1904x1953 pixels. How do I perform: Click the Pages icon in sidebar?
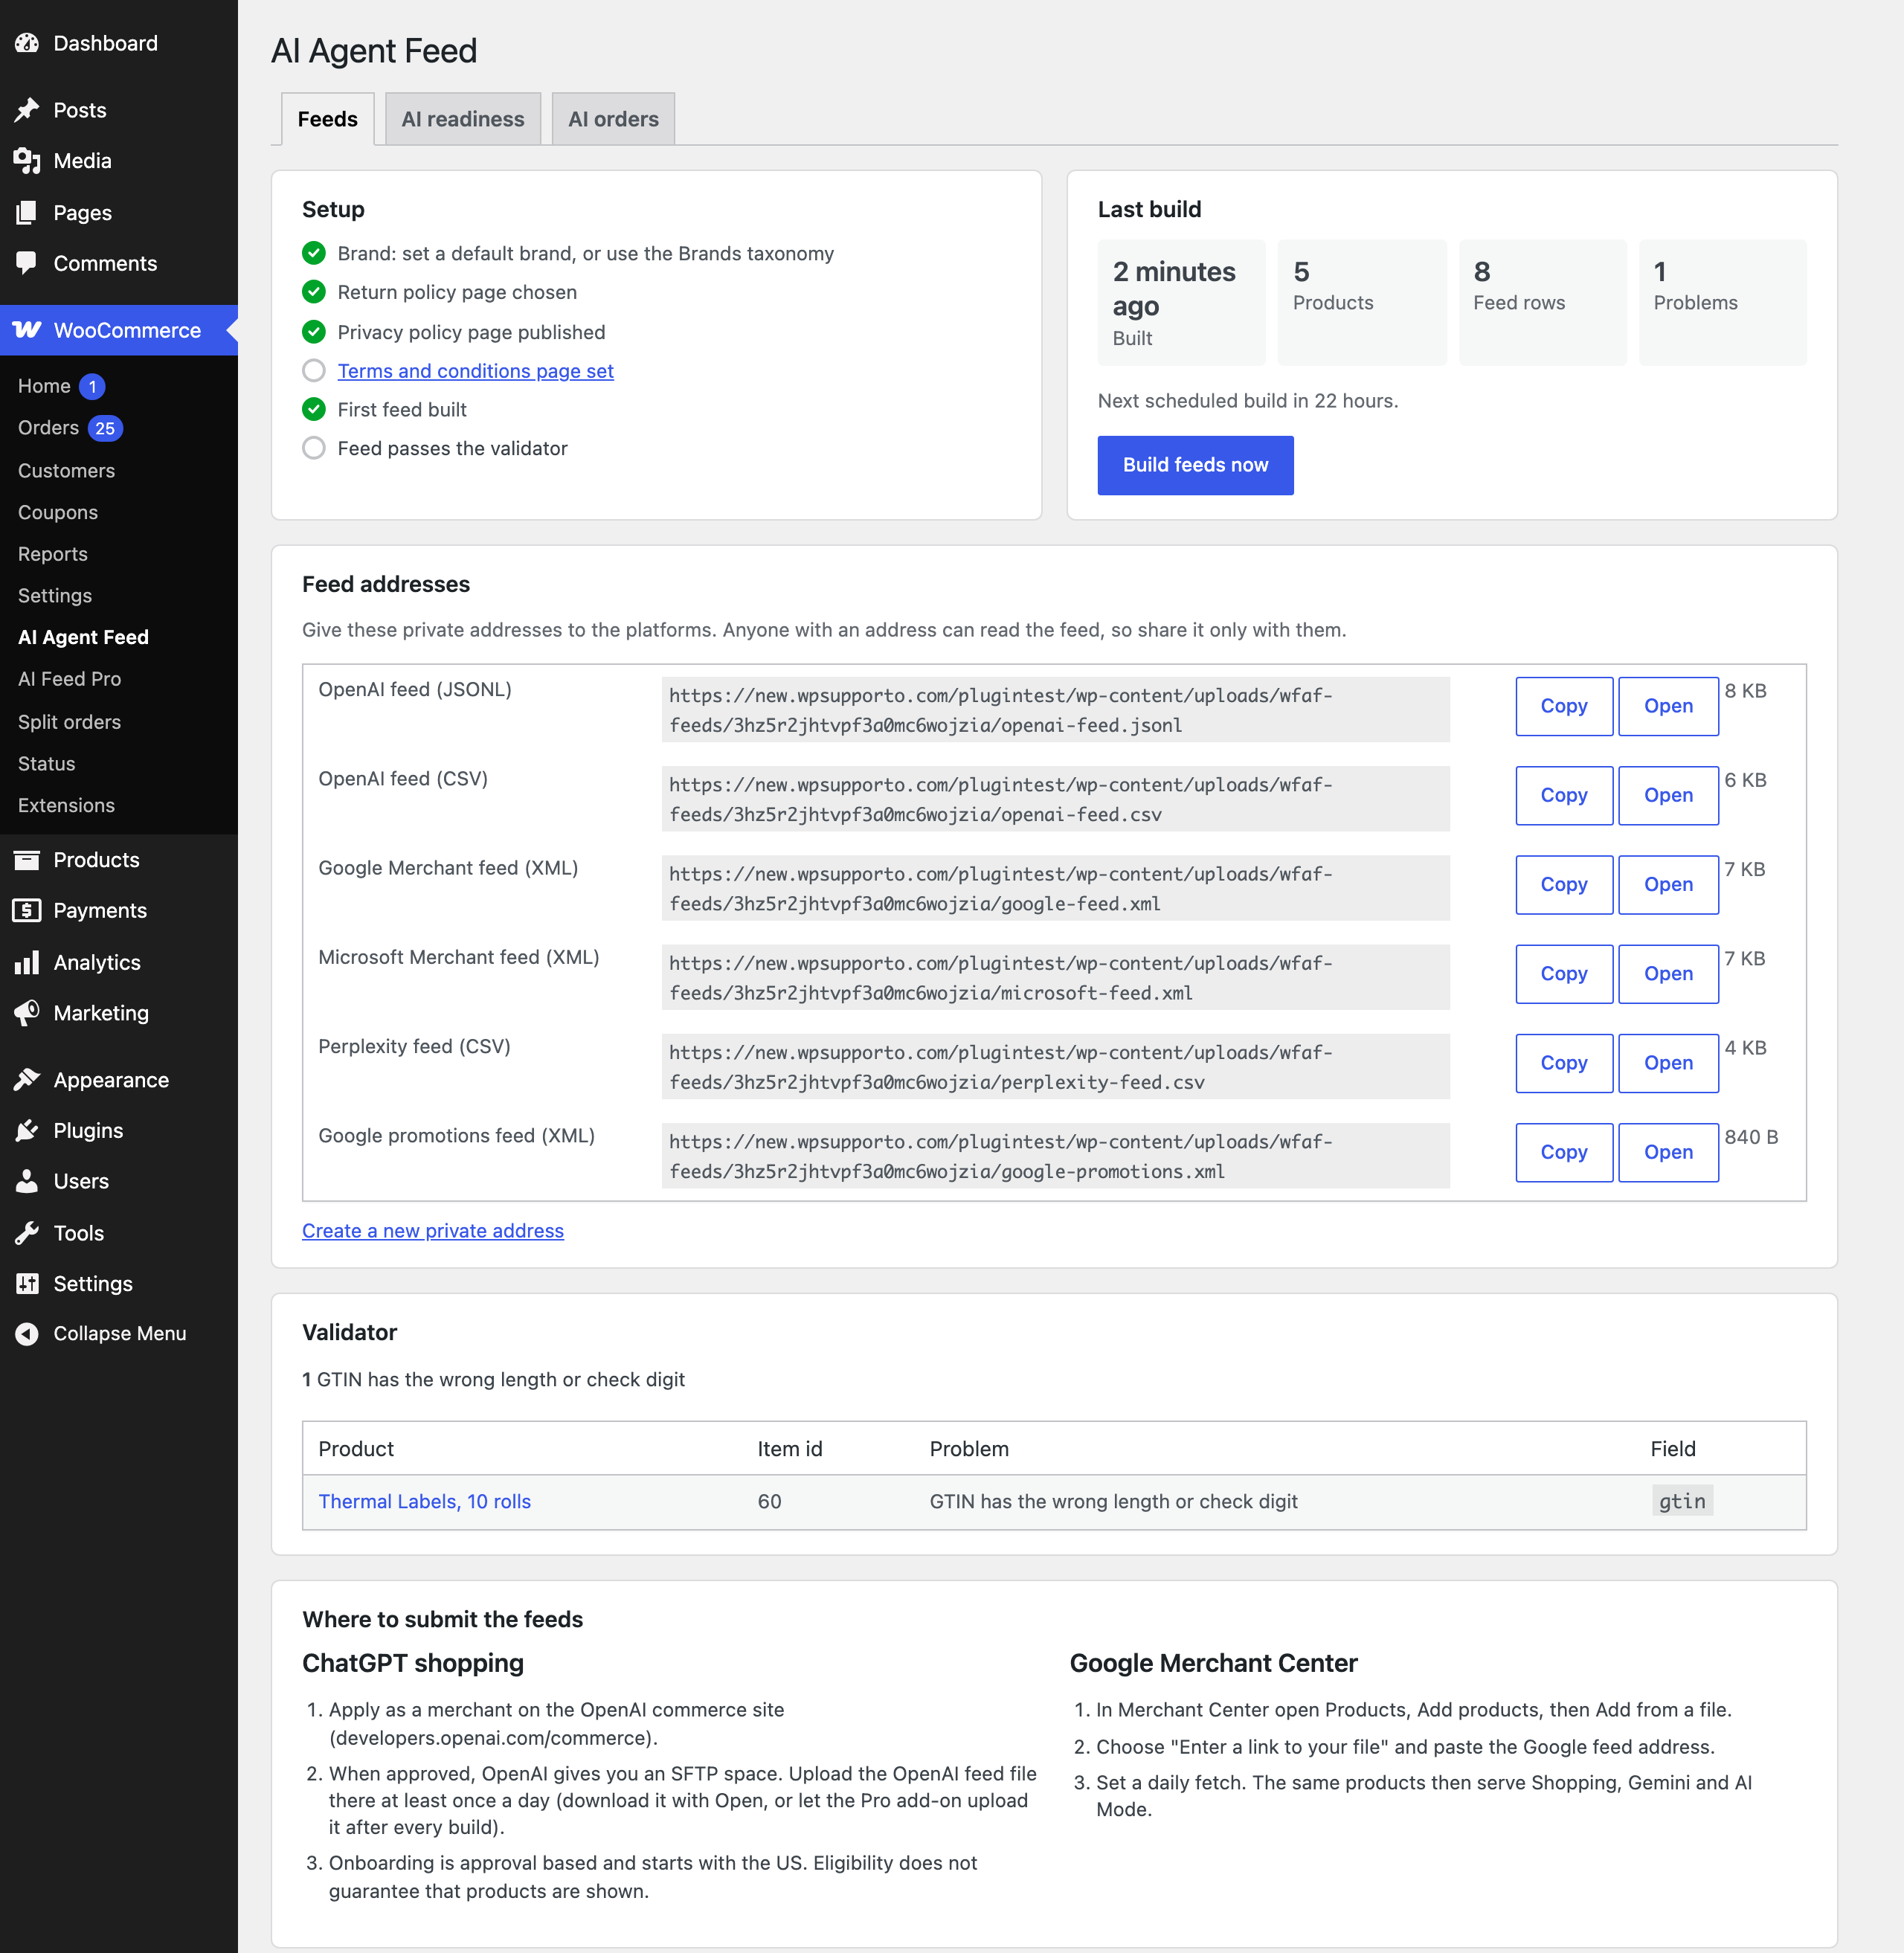[27, 213]
